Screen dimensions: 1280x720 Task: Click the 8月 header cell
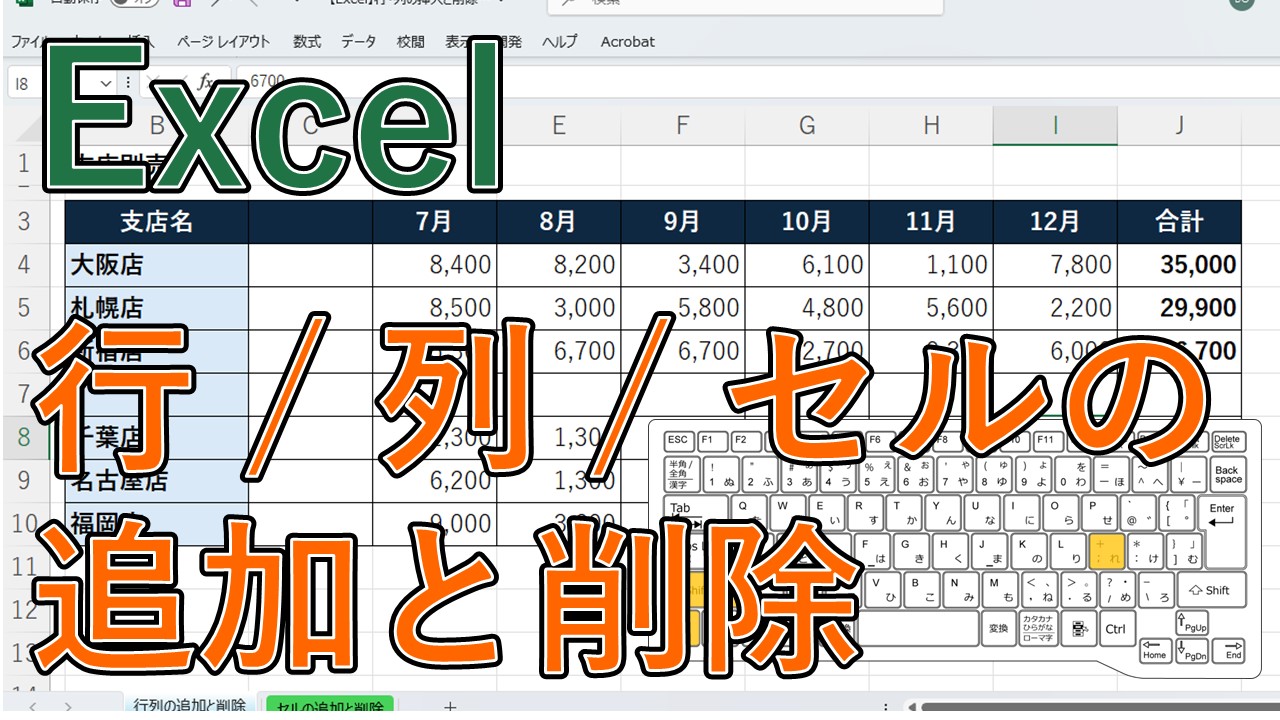559,221
